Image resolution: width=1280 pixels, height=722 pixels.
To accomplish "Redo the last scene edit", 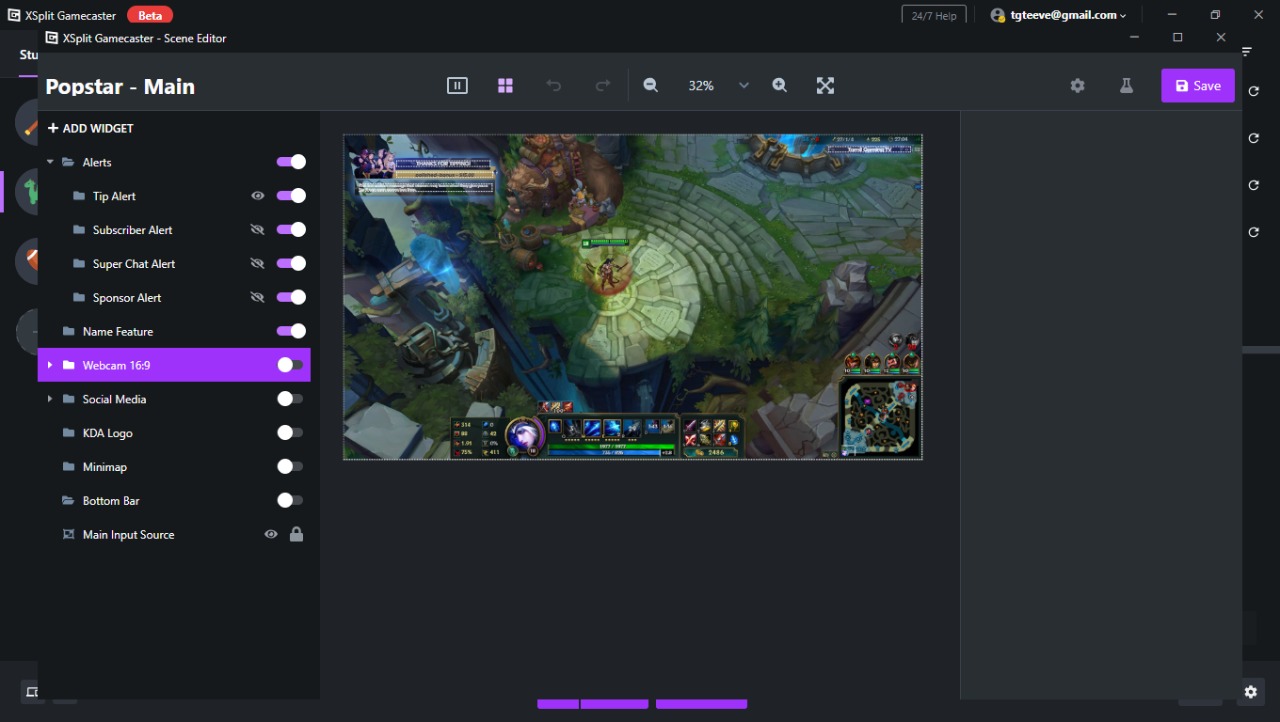I will coord(602,86).
